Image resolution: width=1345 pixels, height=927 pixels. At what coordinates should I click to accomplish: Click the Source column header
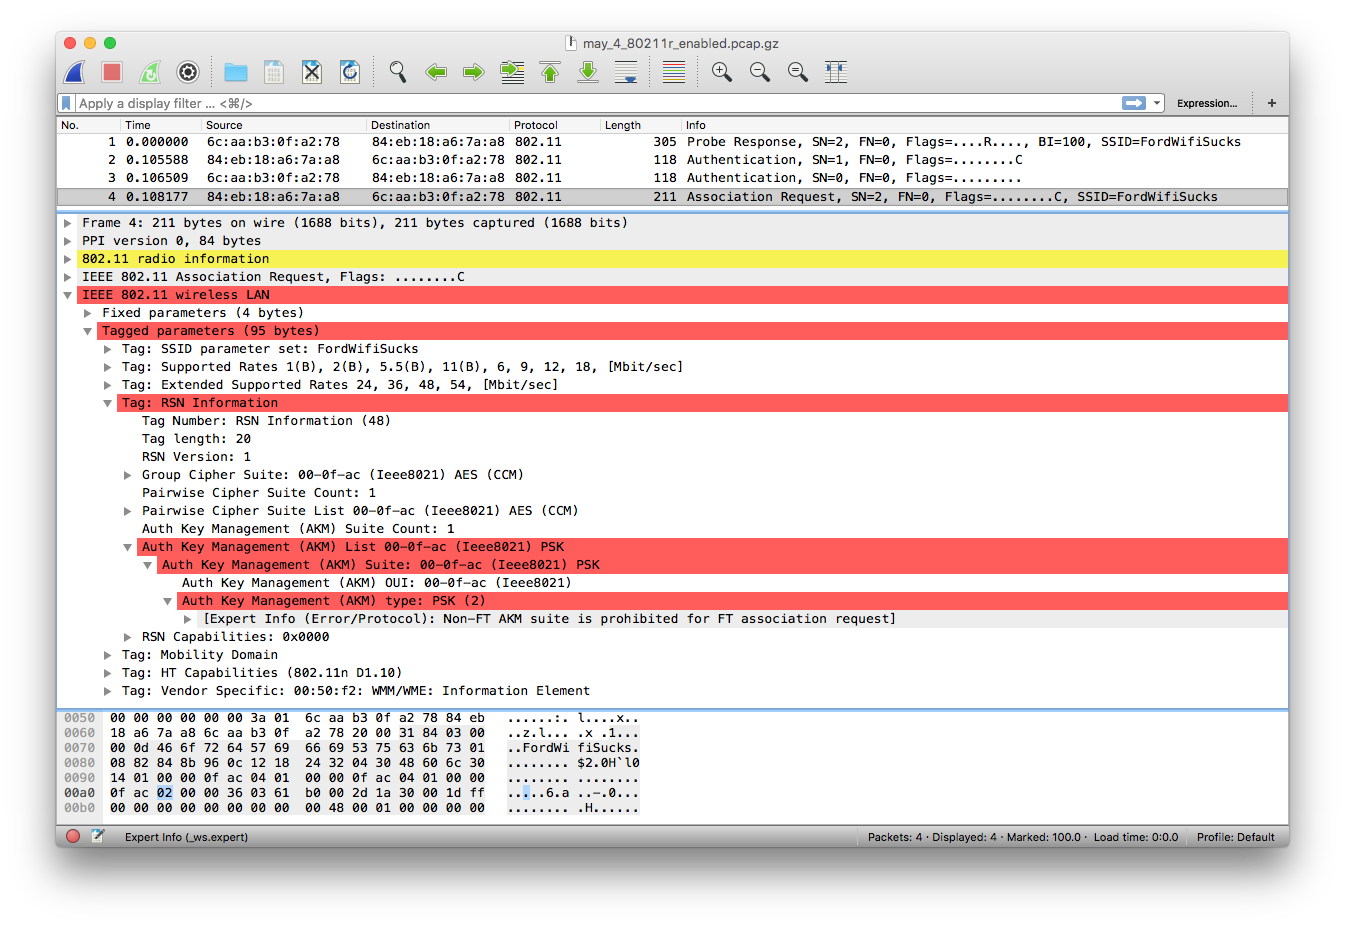[x=224, y=125]
